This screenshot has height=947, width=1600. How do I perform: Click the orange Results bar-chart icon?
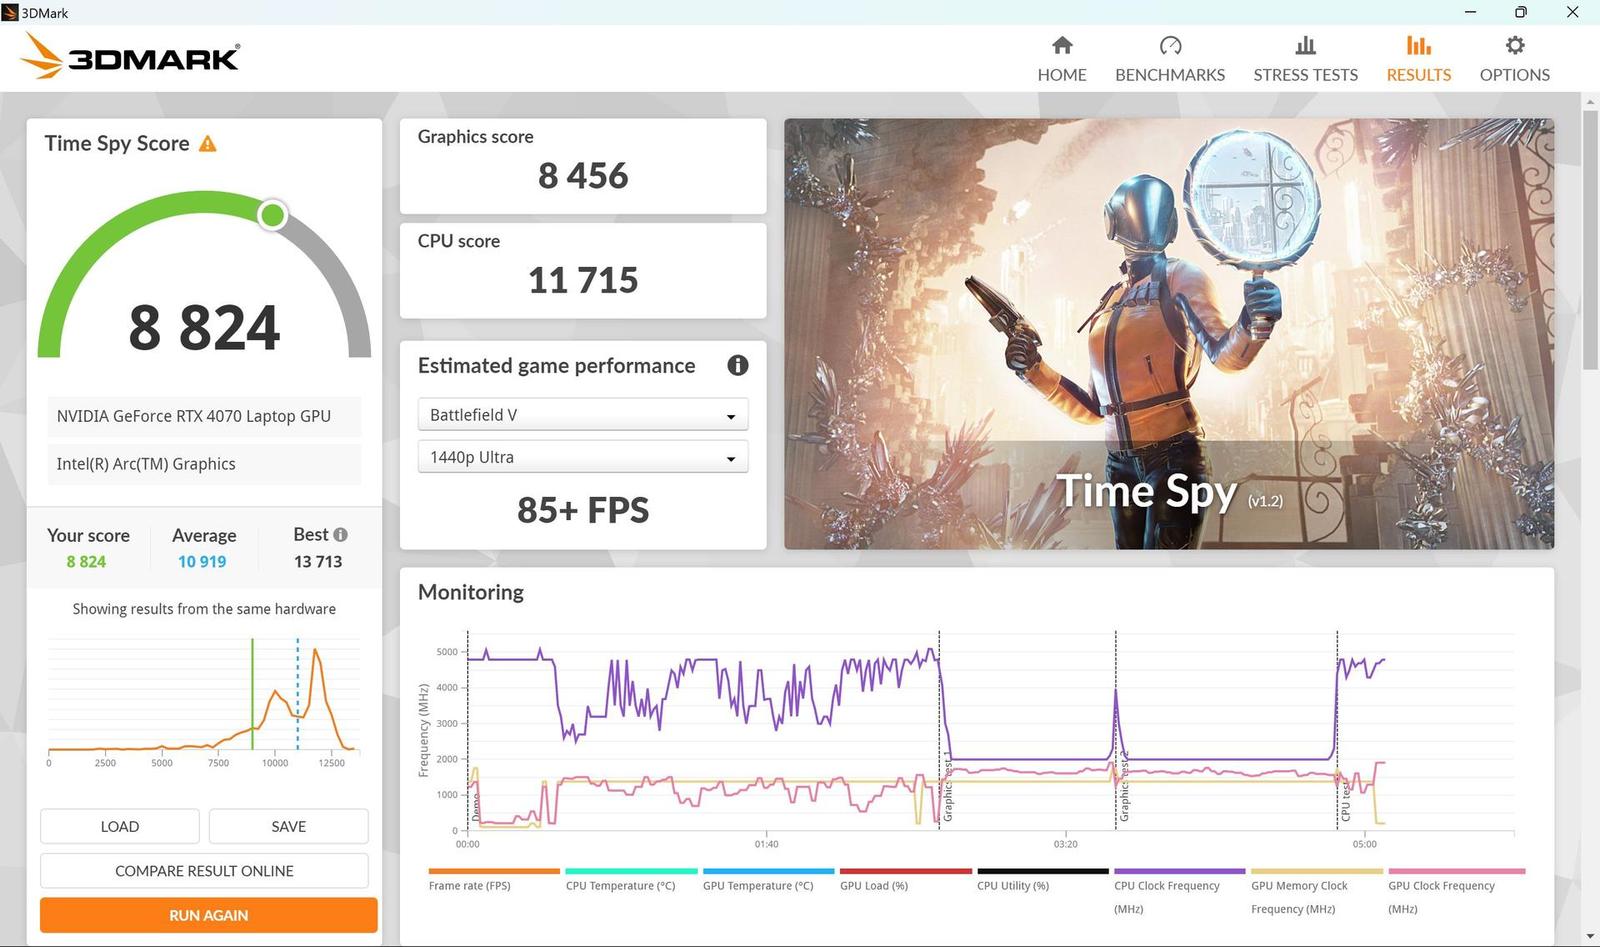point(1417,45)
